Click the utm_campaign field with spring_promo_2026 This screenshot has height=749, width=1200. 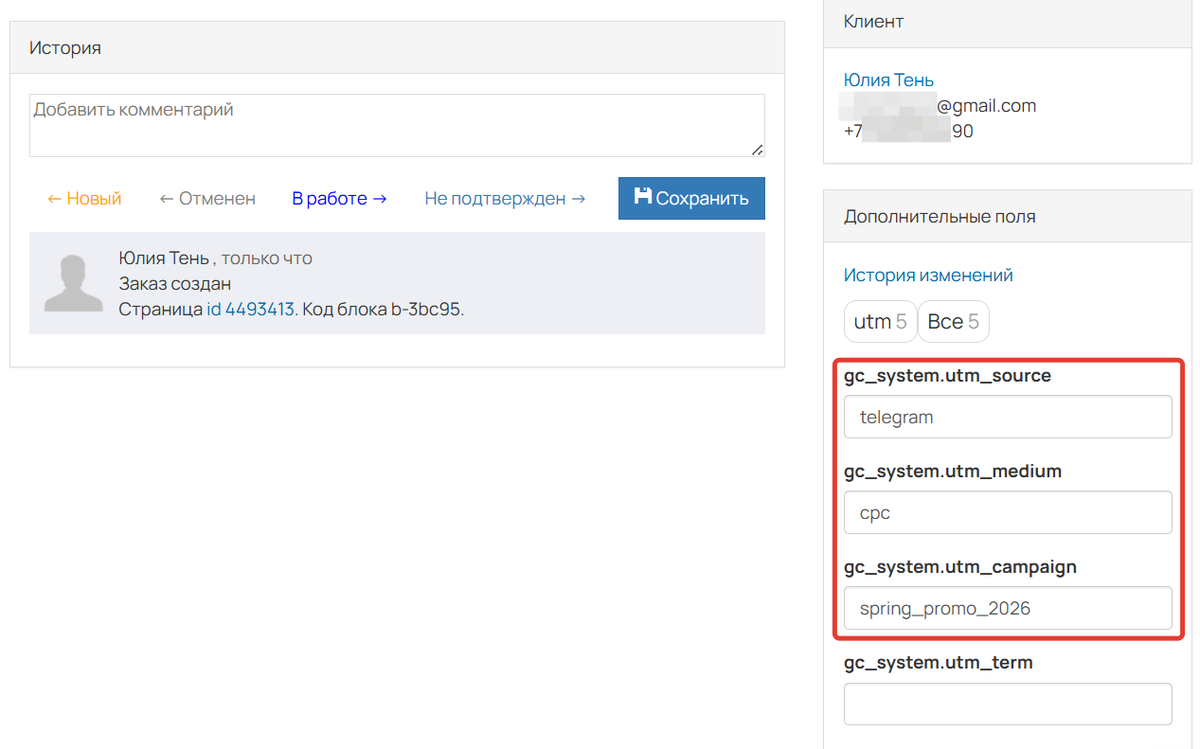tap(1007, 608)
